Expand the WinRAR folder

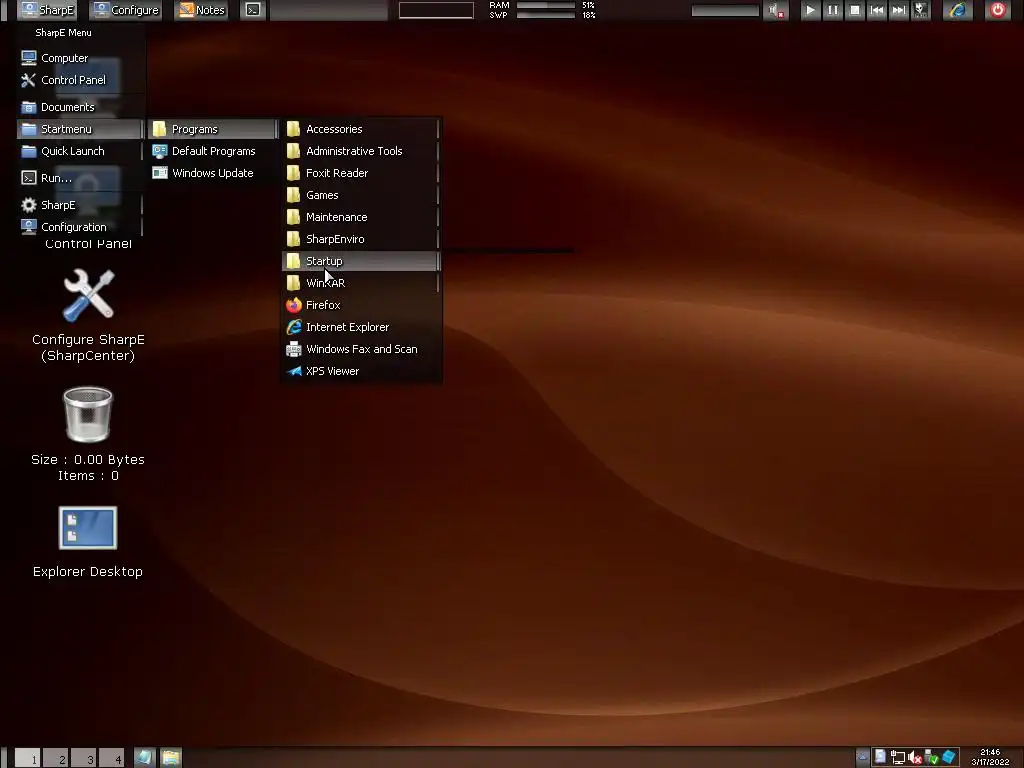(x=362, y=283)
